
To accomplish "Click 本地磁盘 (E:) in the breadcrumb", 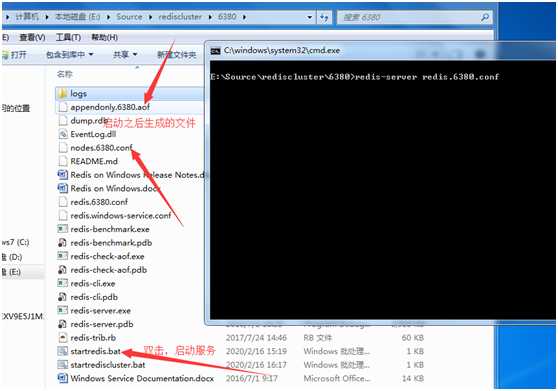I will (x=78, y=17).
